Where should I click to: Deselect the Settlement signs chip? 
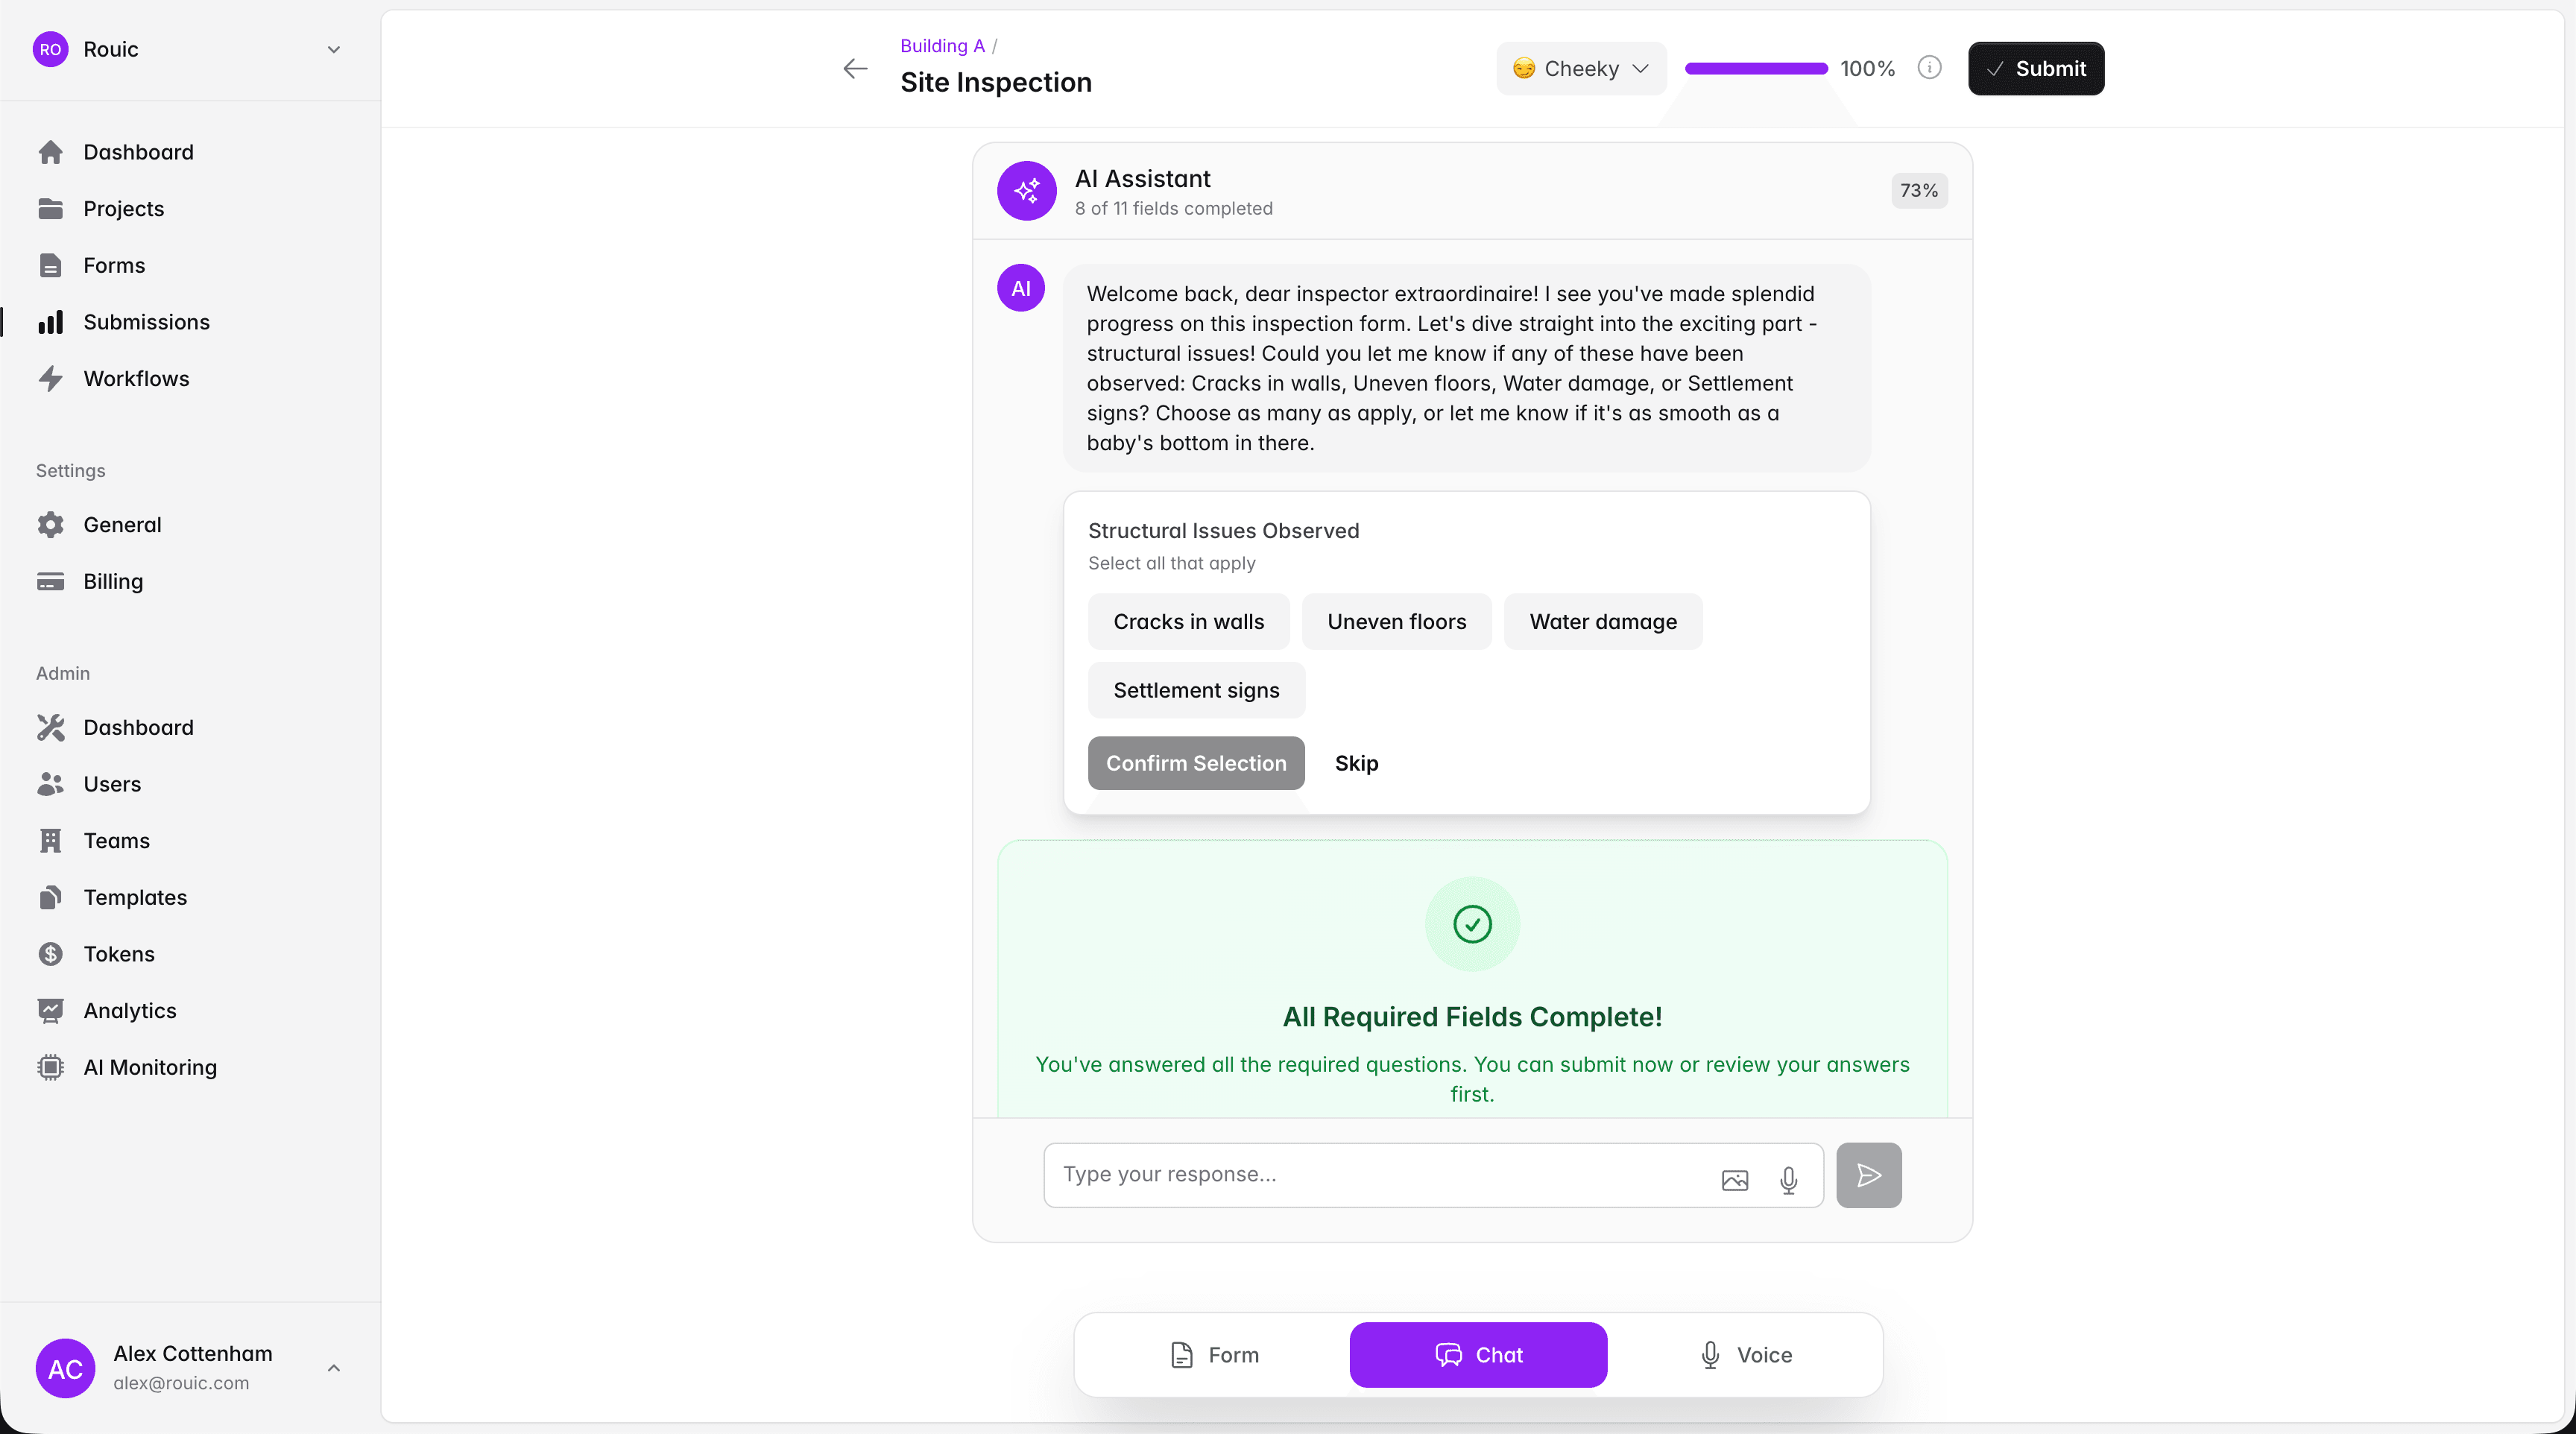1196,690
